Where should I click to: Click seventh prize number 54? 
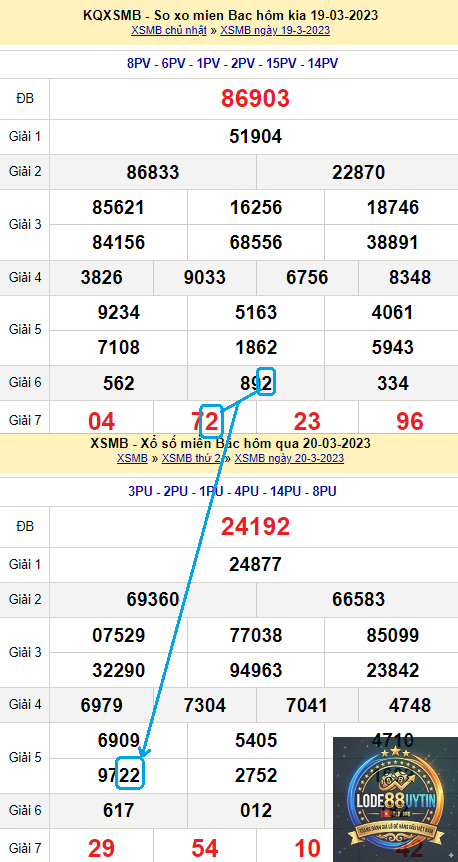point(205,849)
